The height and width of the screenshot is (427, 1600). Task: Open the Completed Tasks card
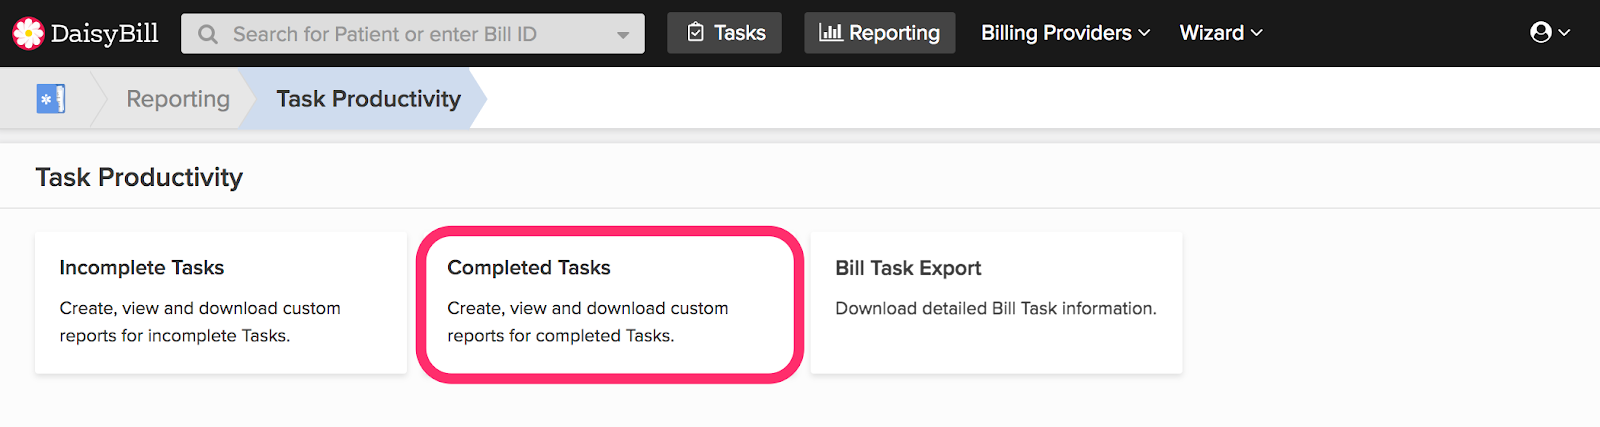click(610, 303)
